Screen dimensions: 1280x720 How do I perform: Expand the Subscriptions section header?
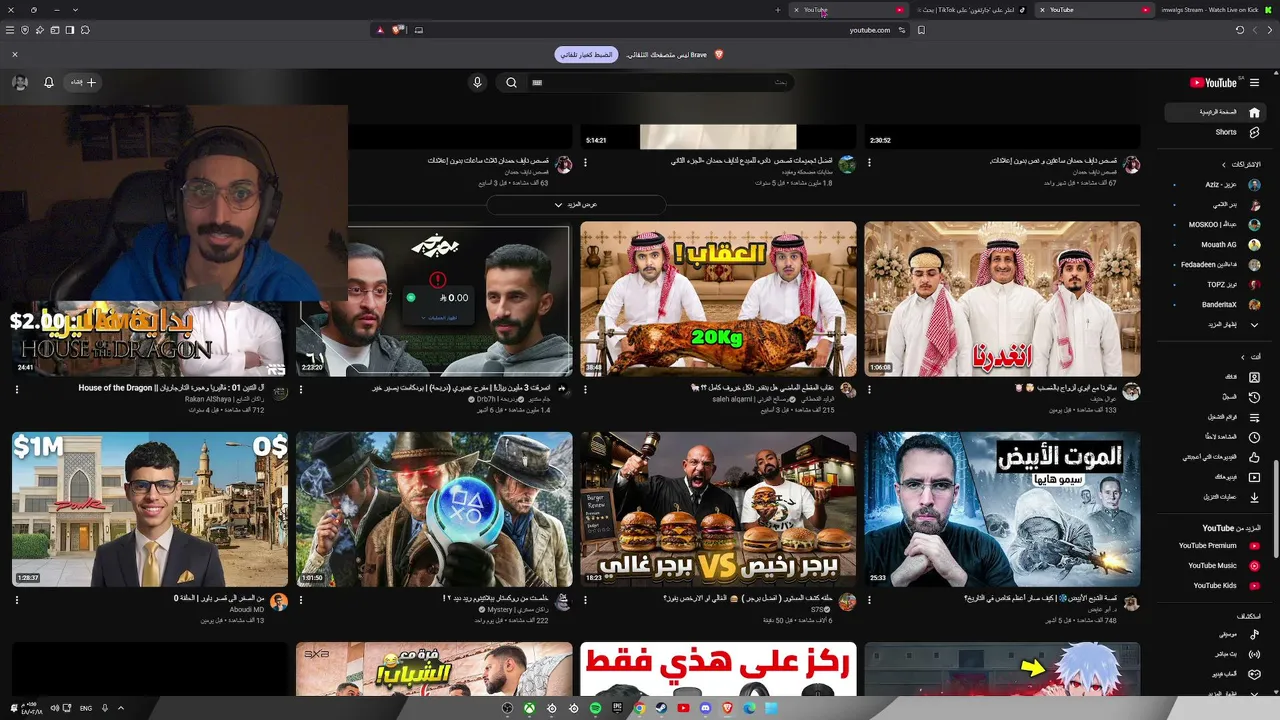tap(1240, 164)
